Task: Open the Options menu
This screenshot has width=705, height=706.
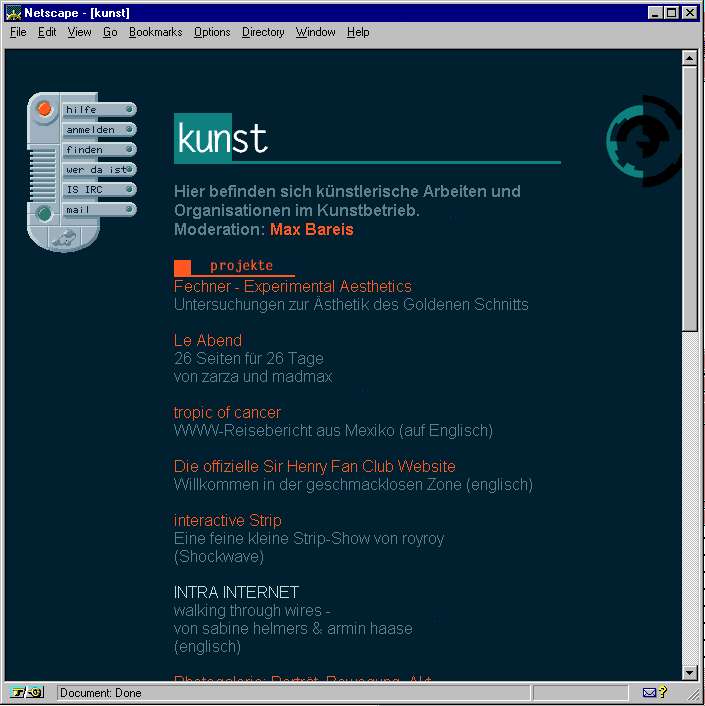Action: click(212, 32)
